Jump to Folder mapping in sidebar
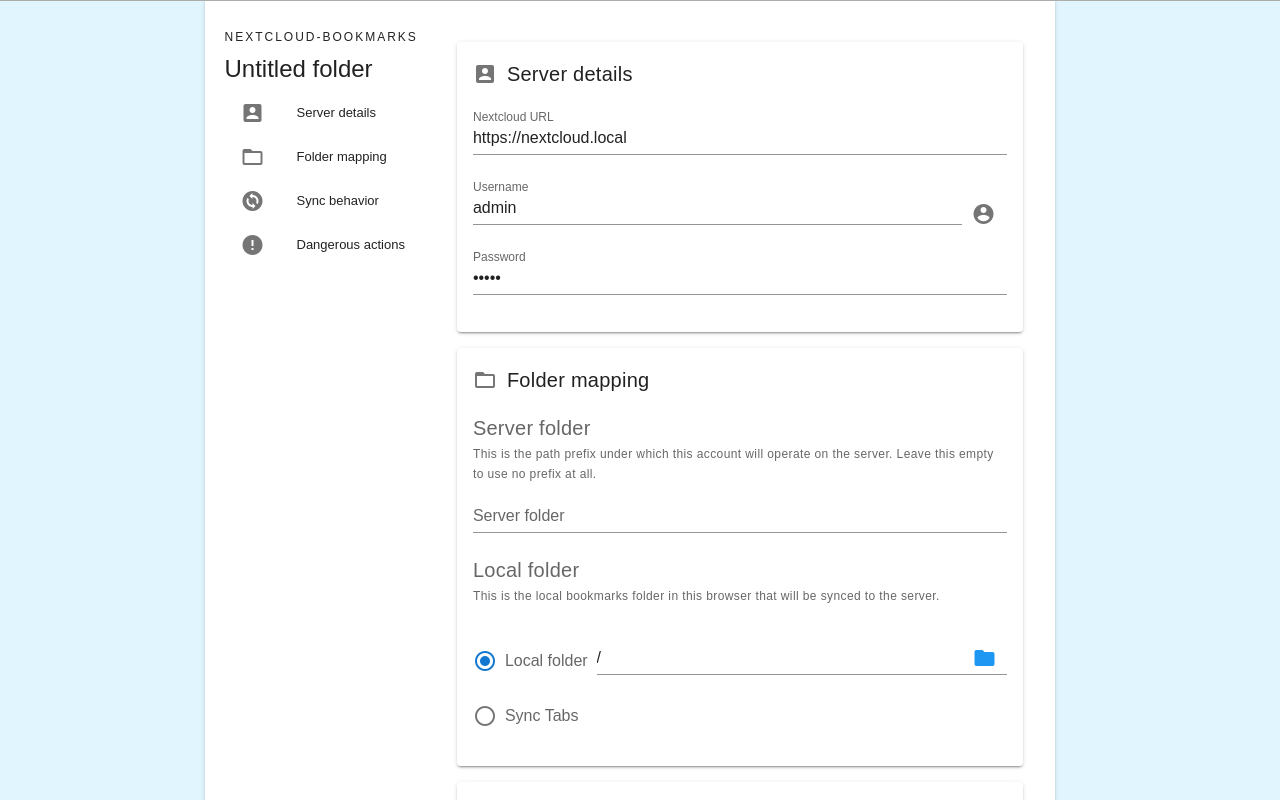The image size is (1280, 800). point(341,157)
